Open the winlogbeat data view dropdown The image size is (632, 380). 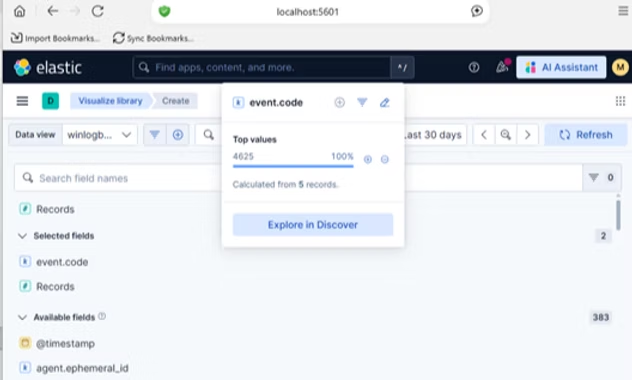point(100,135)
